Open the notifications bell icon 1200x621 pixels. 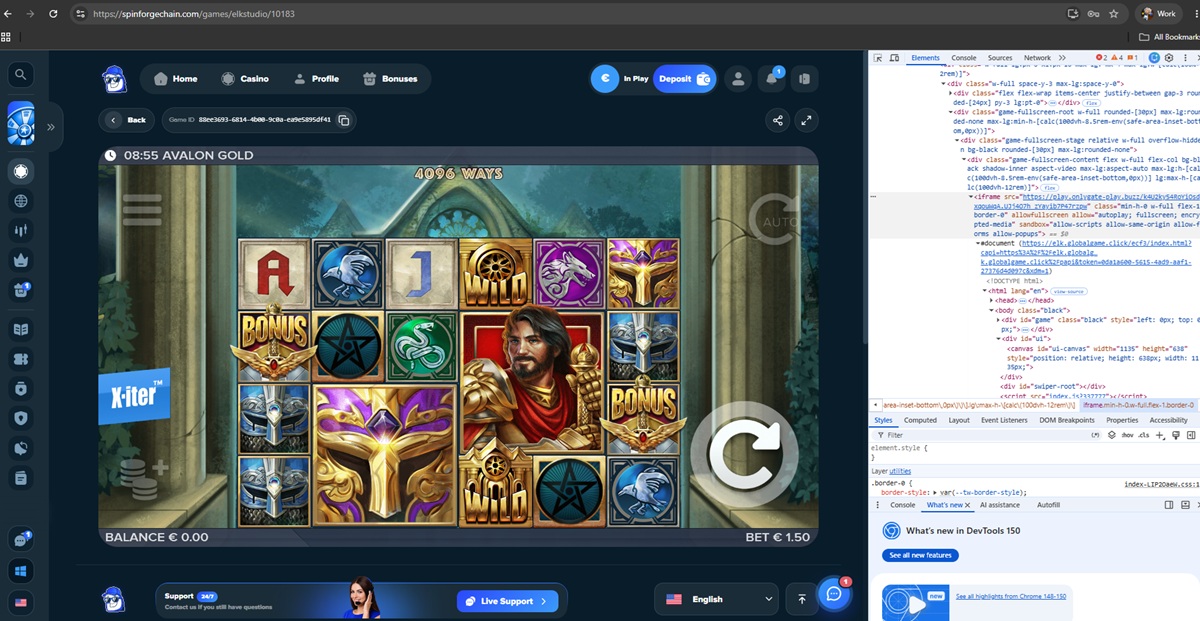772,79
